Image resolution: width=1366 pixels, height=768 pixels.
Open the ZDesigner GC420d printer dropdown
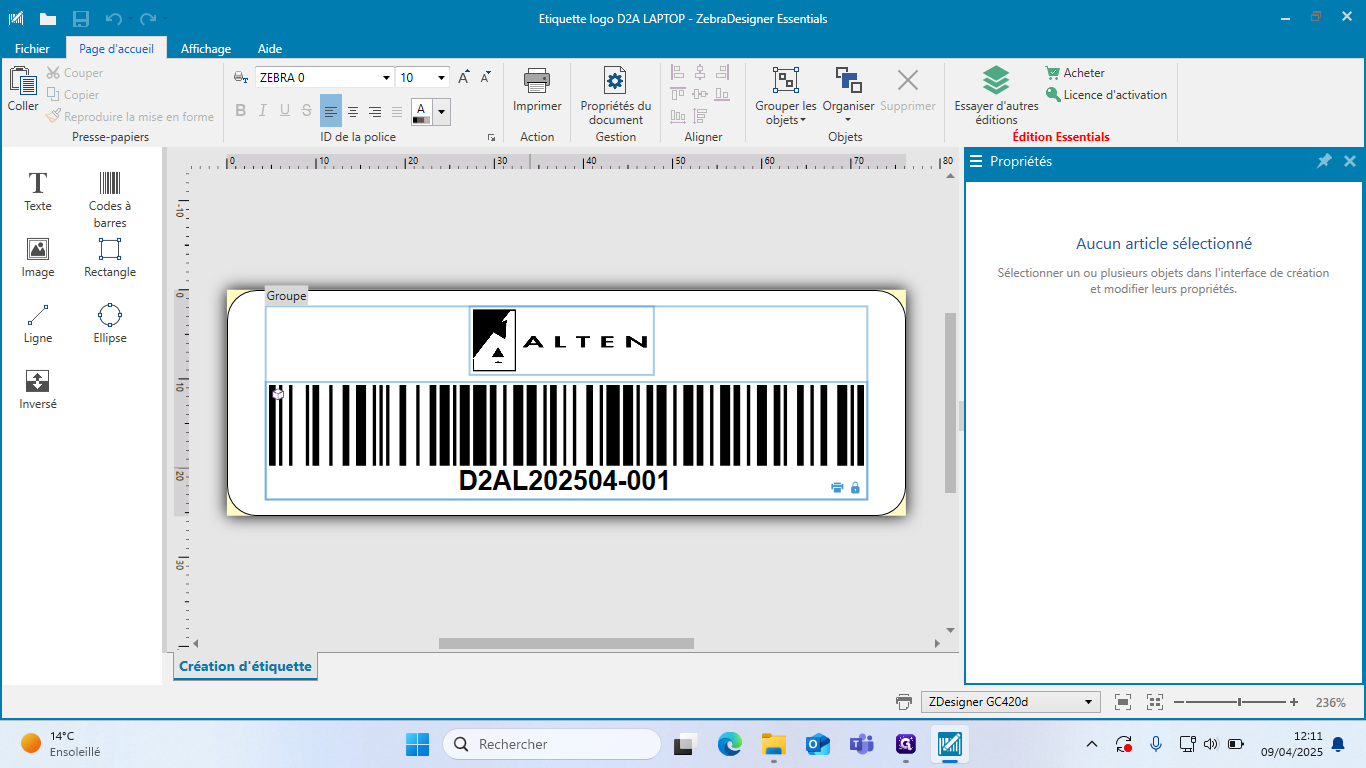(x=1088, y=702)
